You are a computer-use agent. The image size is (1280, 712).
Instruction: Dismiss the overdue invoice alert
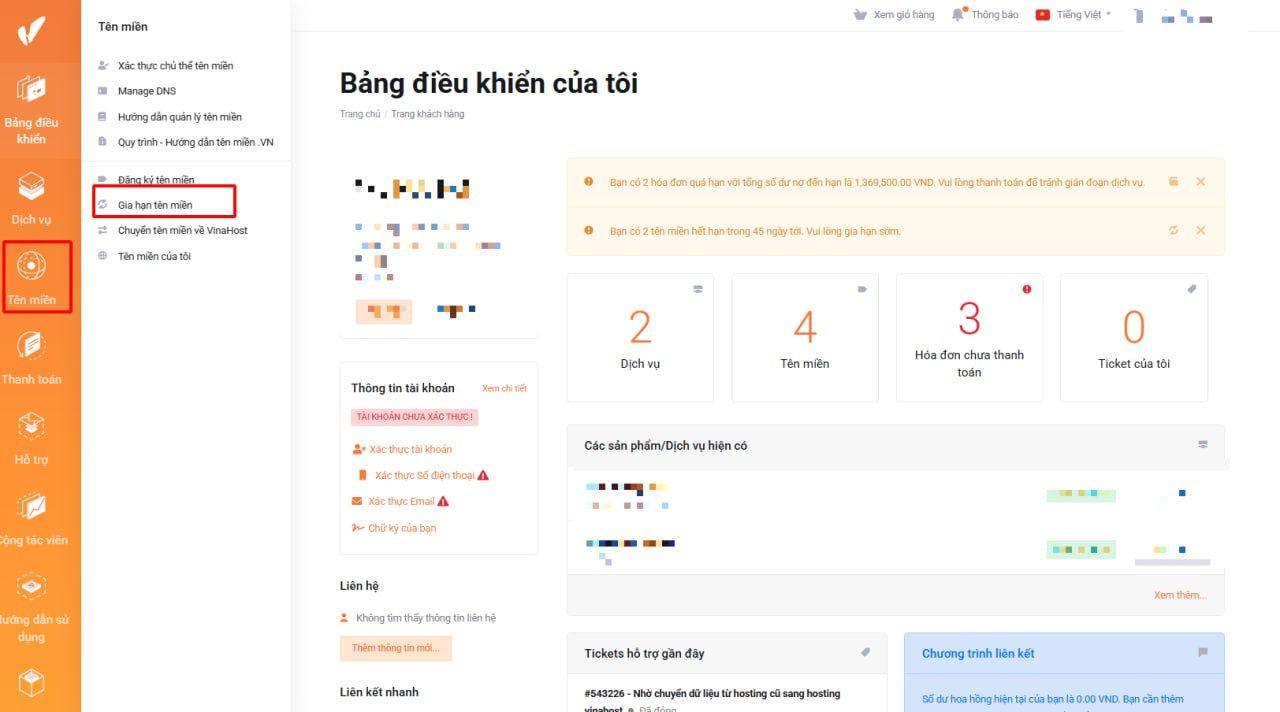click(1200, 181)
